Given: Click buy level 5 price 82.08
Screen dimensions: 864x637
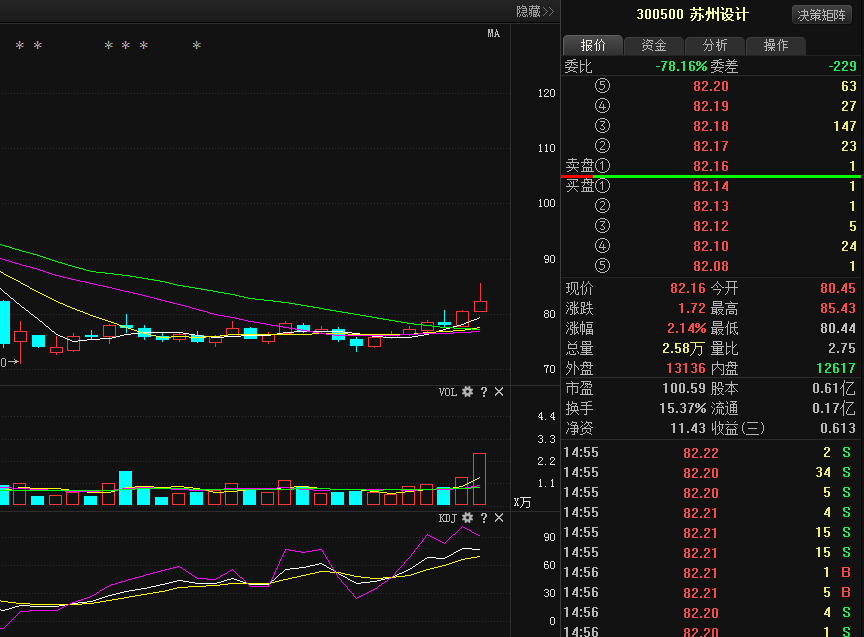Looking at the screenshot, I should tap(711, 266).
